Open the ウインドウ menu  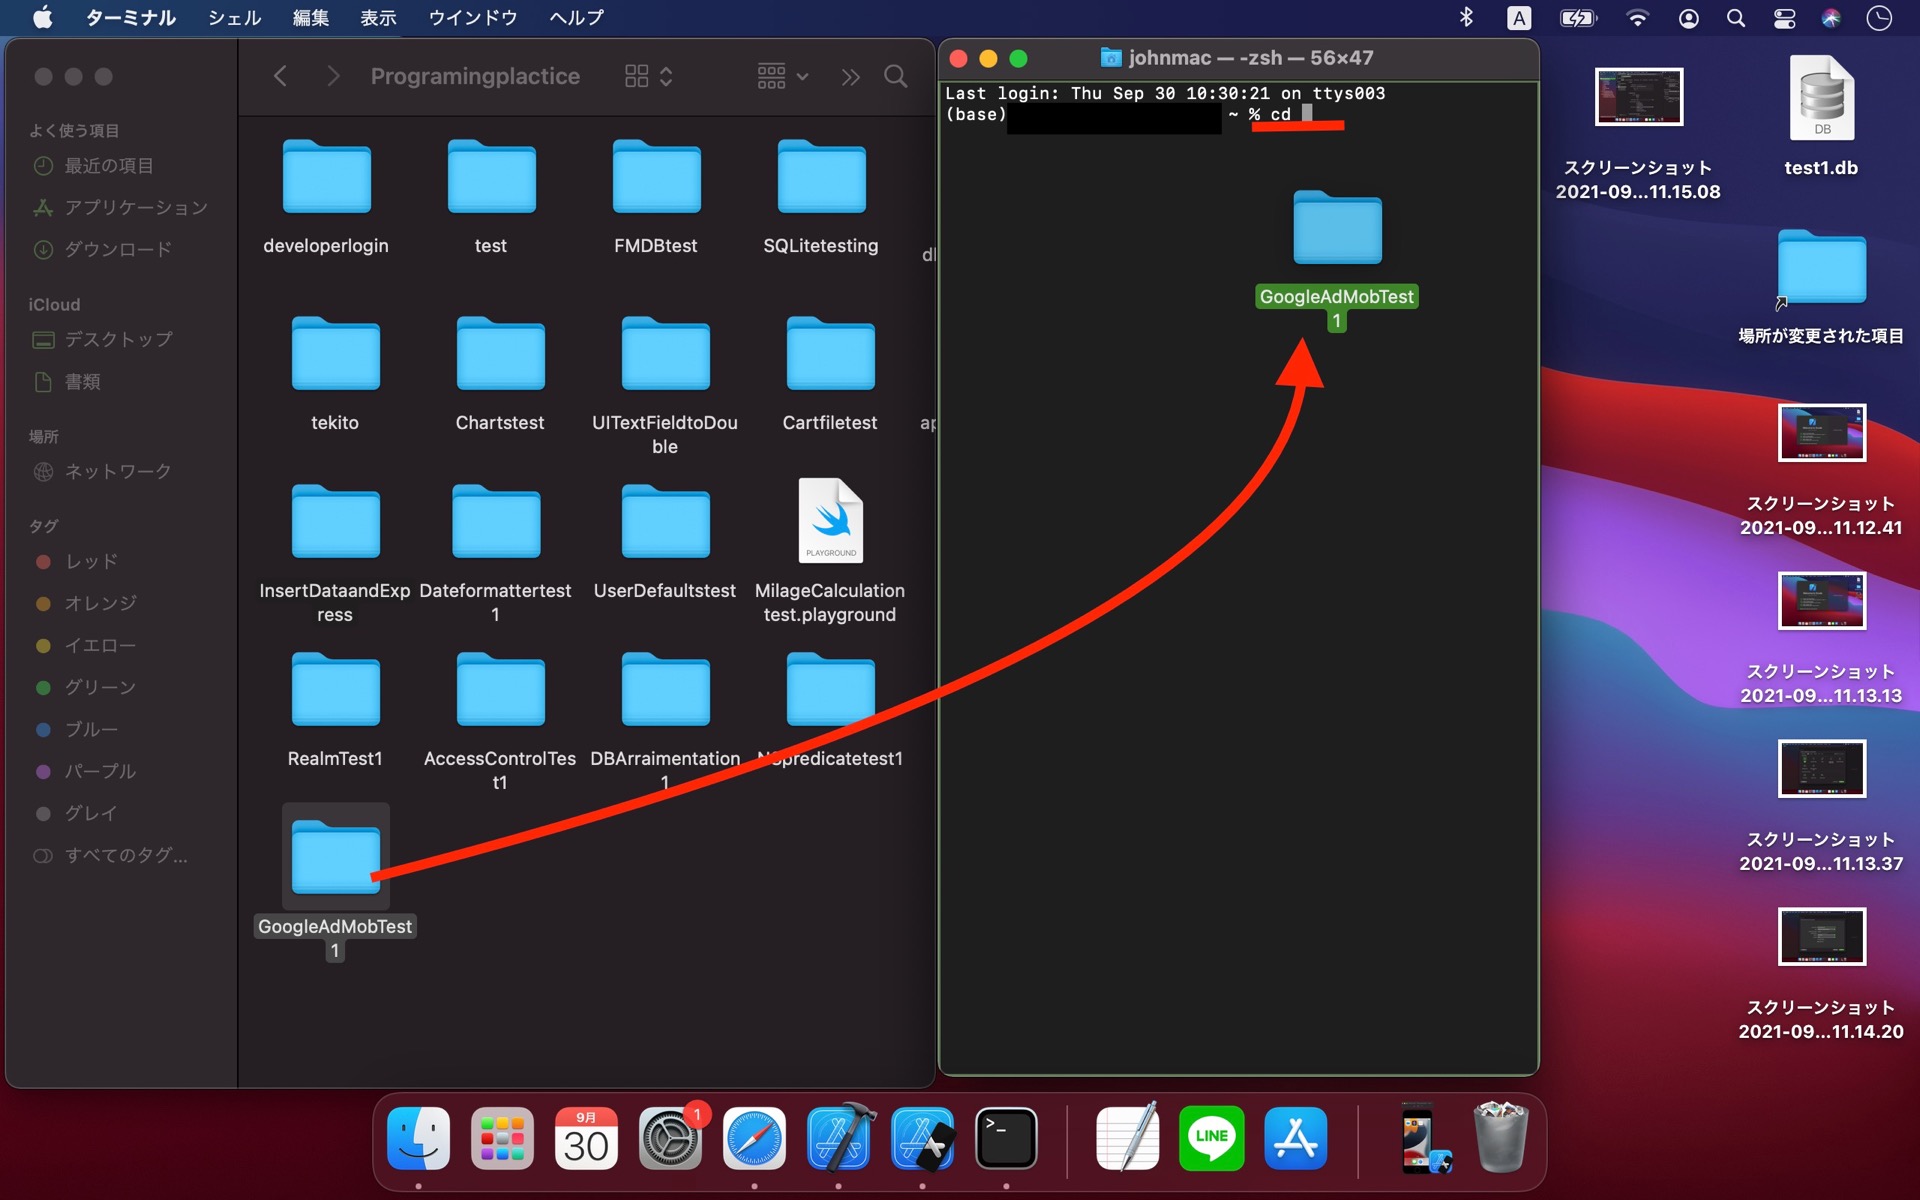pos(473,18)
